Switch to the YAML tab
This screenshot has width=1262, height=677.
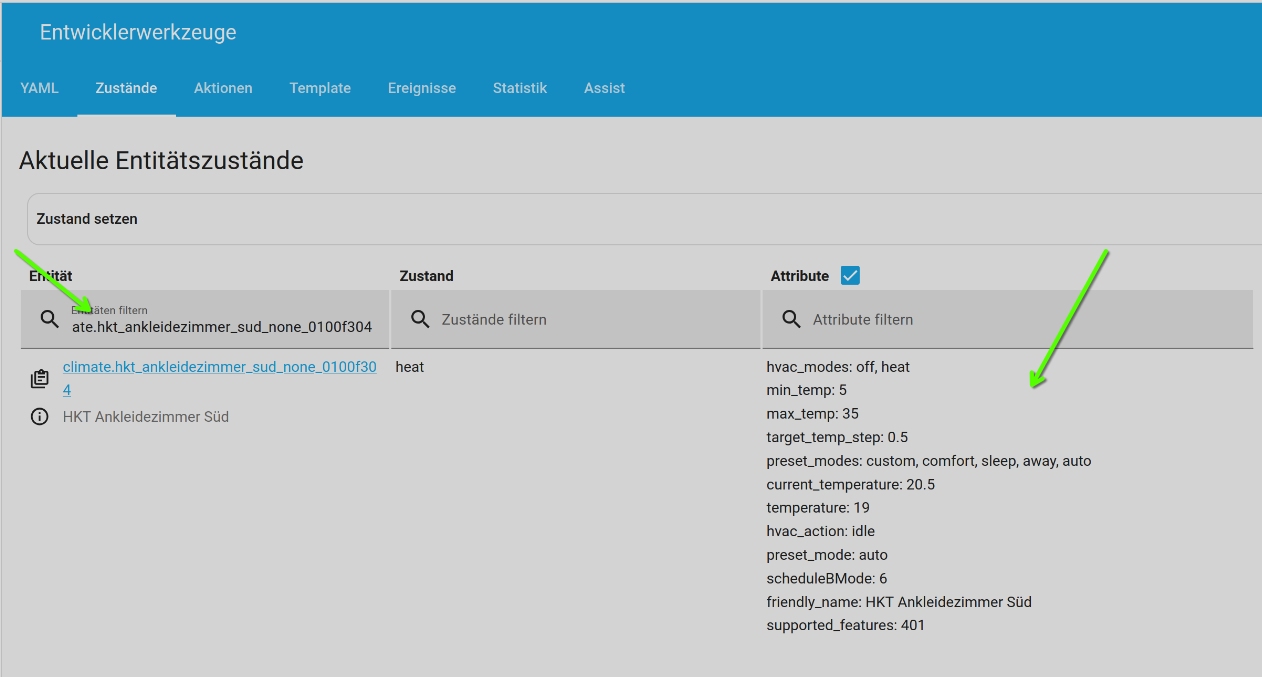tap(39, 88)
